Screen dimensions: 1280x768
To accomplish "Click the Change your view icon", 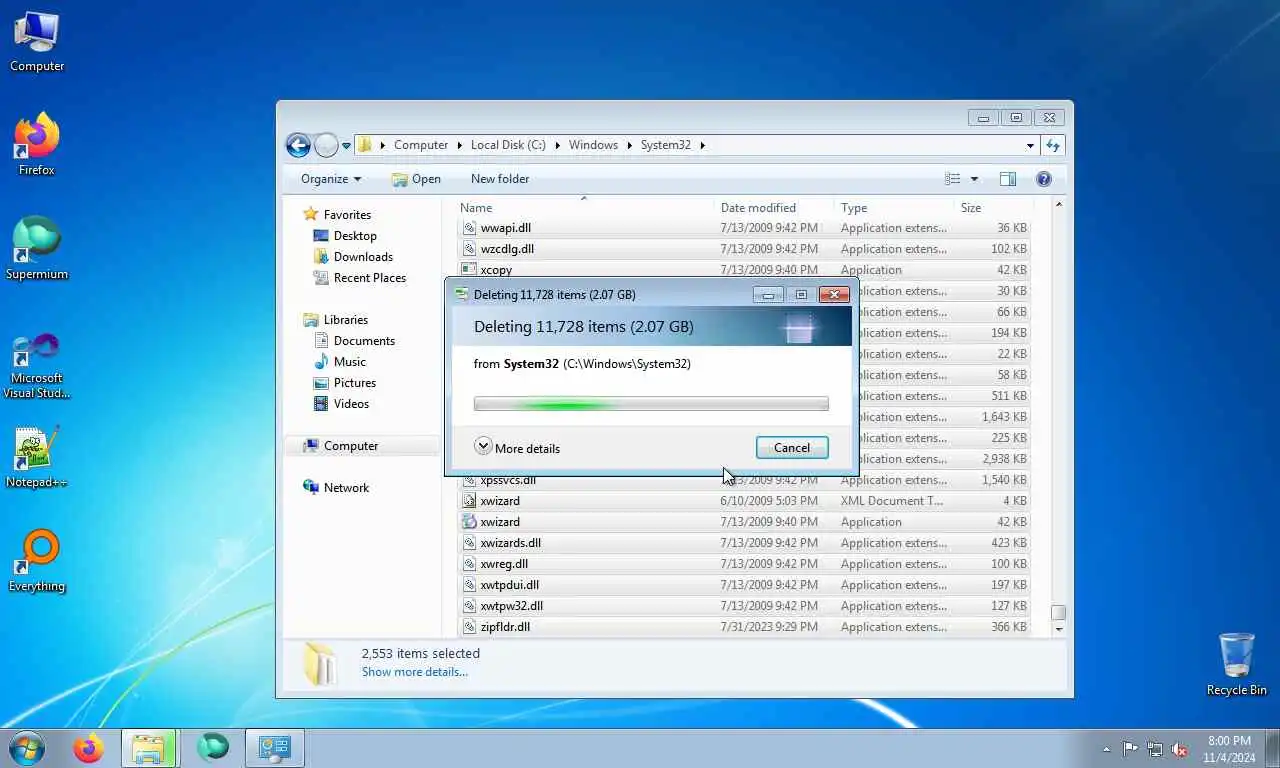I will [953, 179].
